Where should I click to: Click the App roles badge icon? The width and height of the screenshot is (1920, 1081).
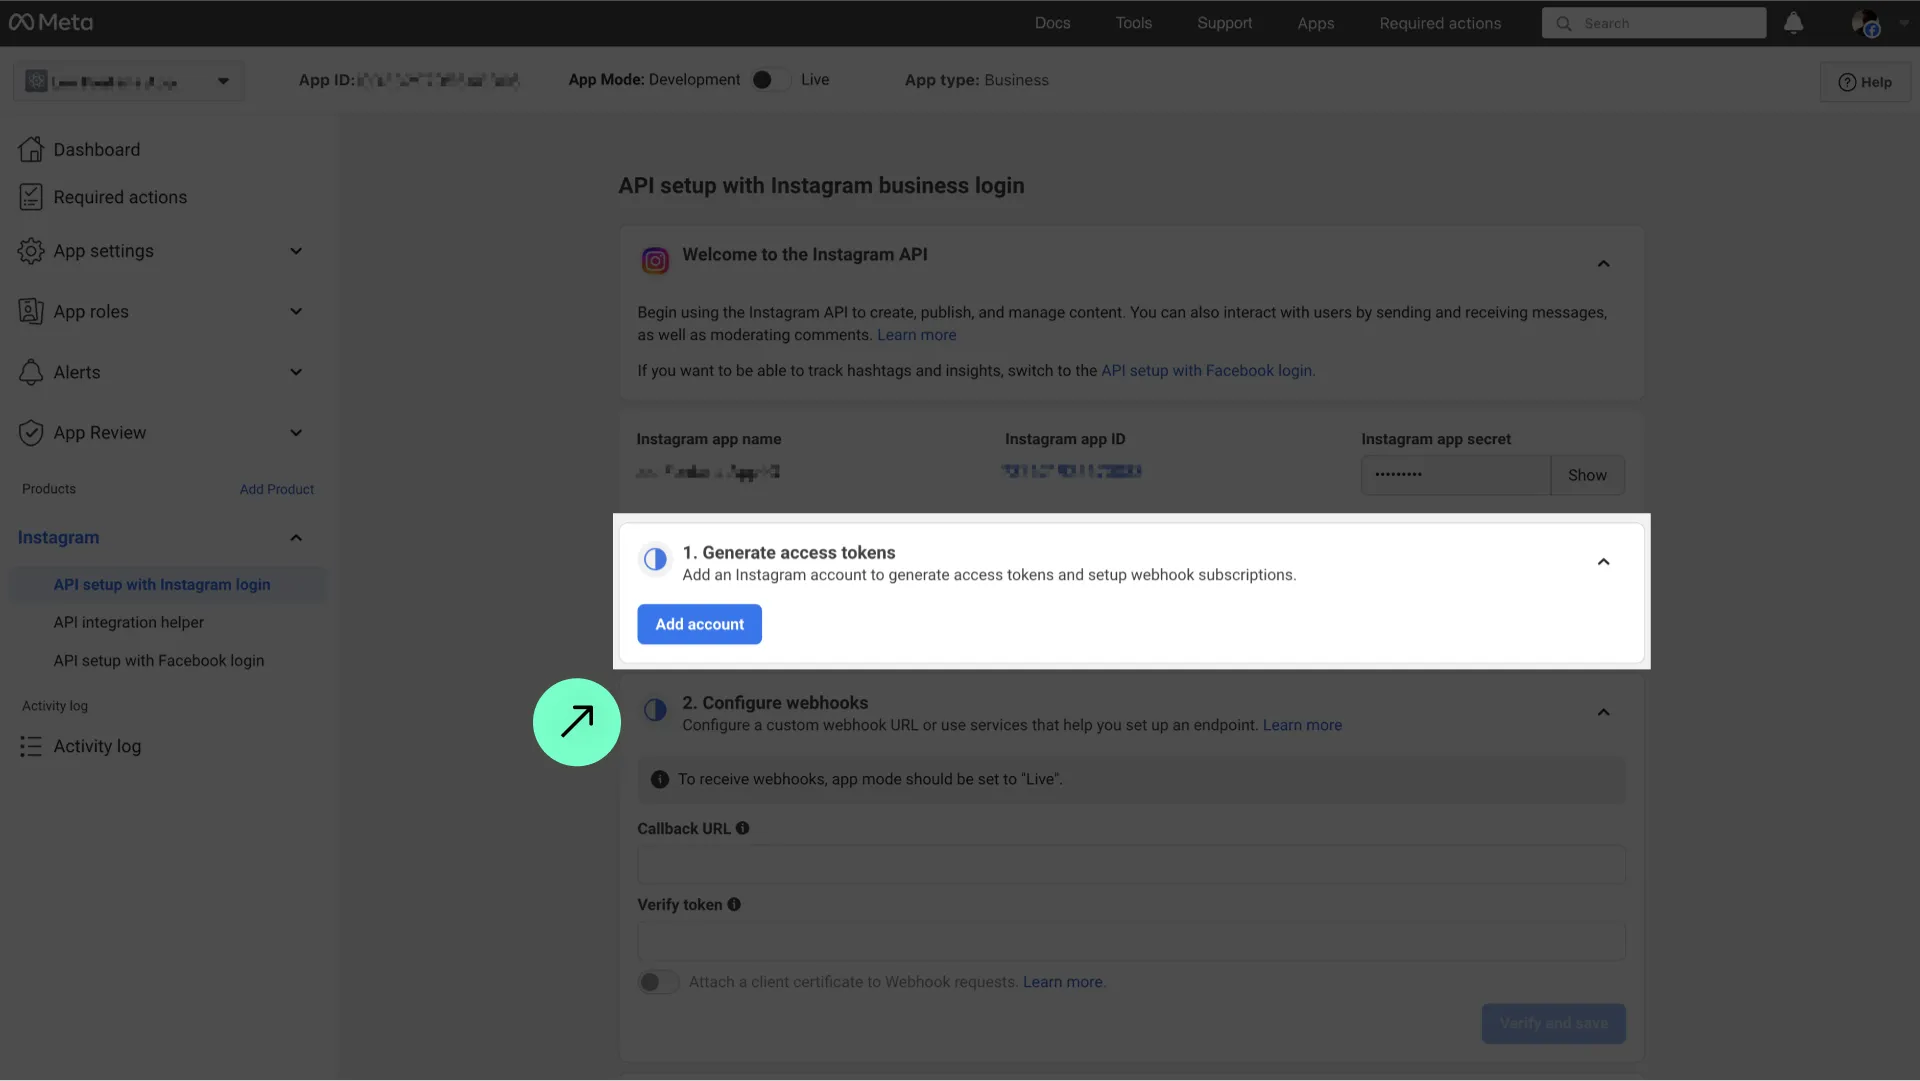pyautogui.click(x=31, y=311)
